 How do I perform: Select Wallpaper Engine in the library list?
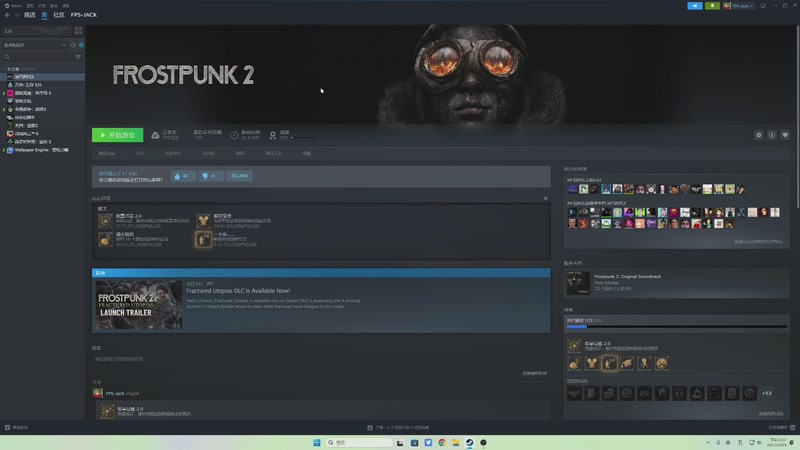pos(41,150)
